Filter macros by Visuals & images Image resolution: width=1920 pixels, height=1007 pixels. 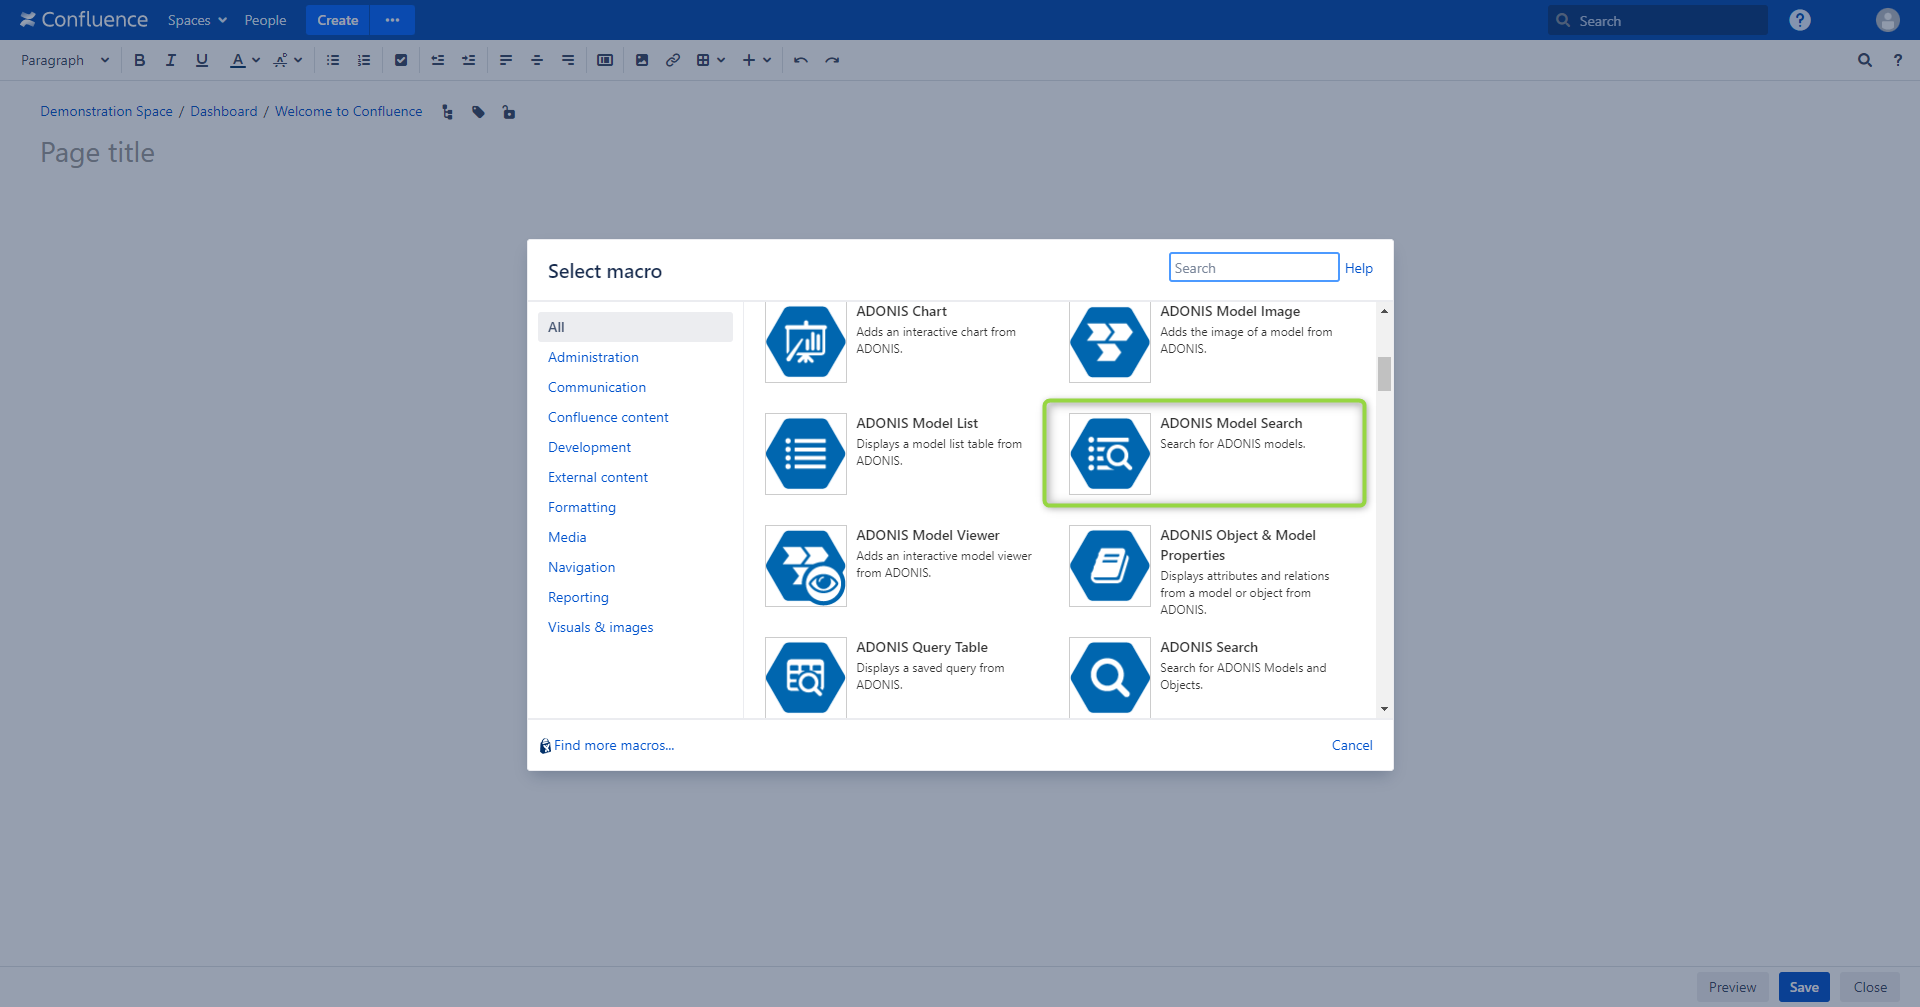(x=600, y=627)
